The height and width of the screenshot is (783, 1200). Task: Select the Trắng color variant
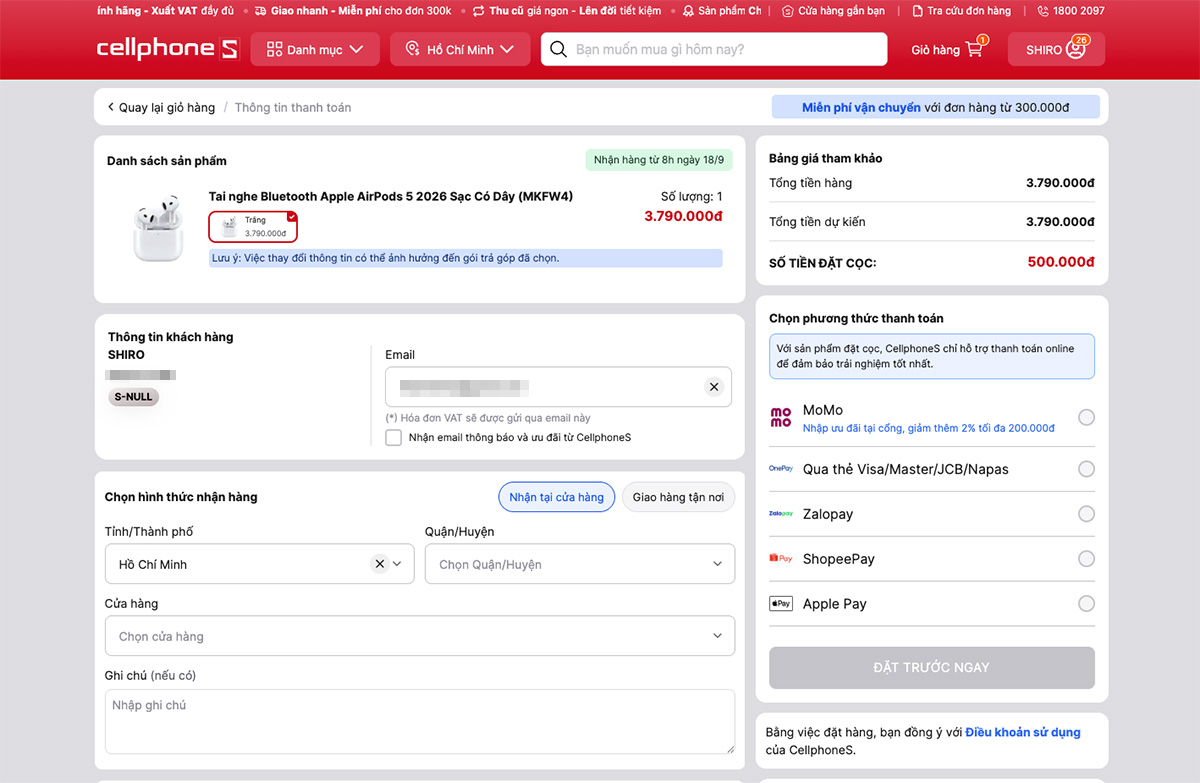pyautogui.click(x=253, y=227)
